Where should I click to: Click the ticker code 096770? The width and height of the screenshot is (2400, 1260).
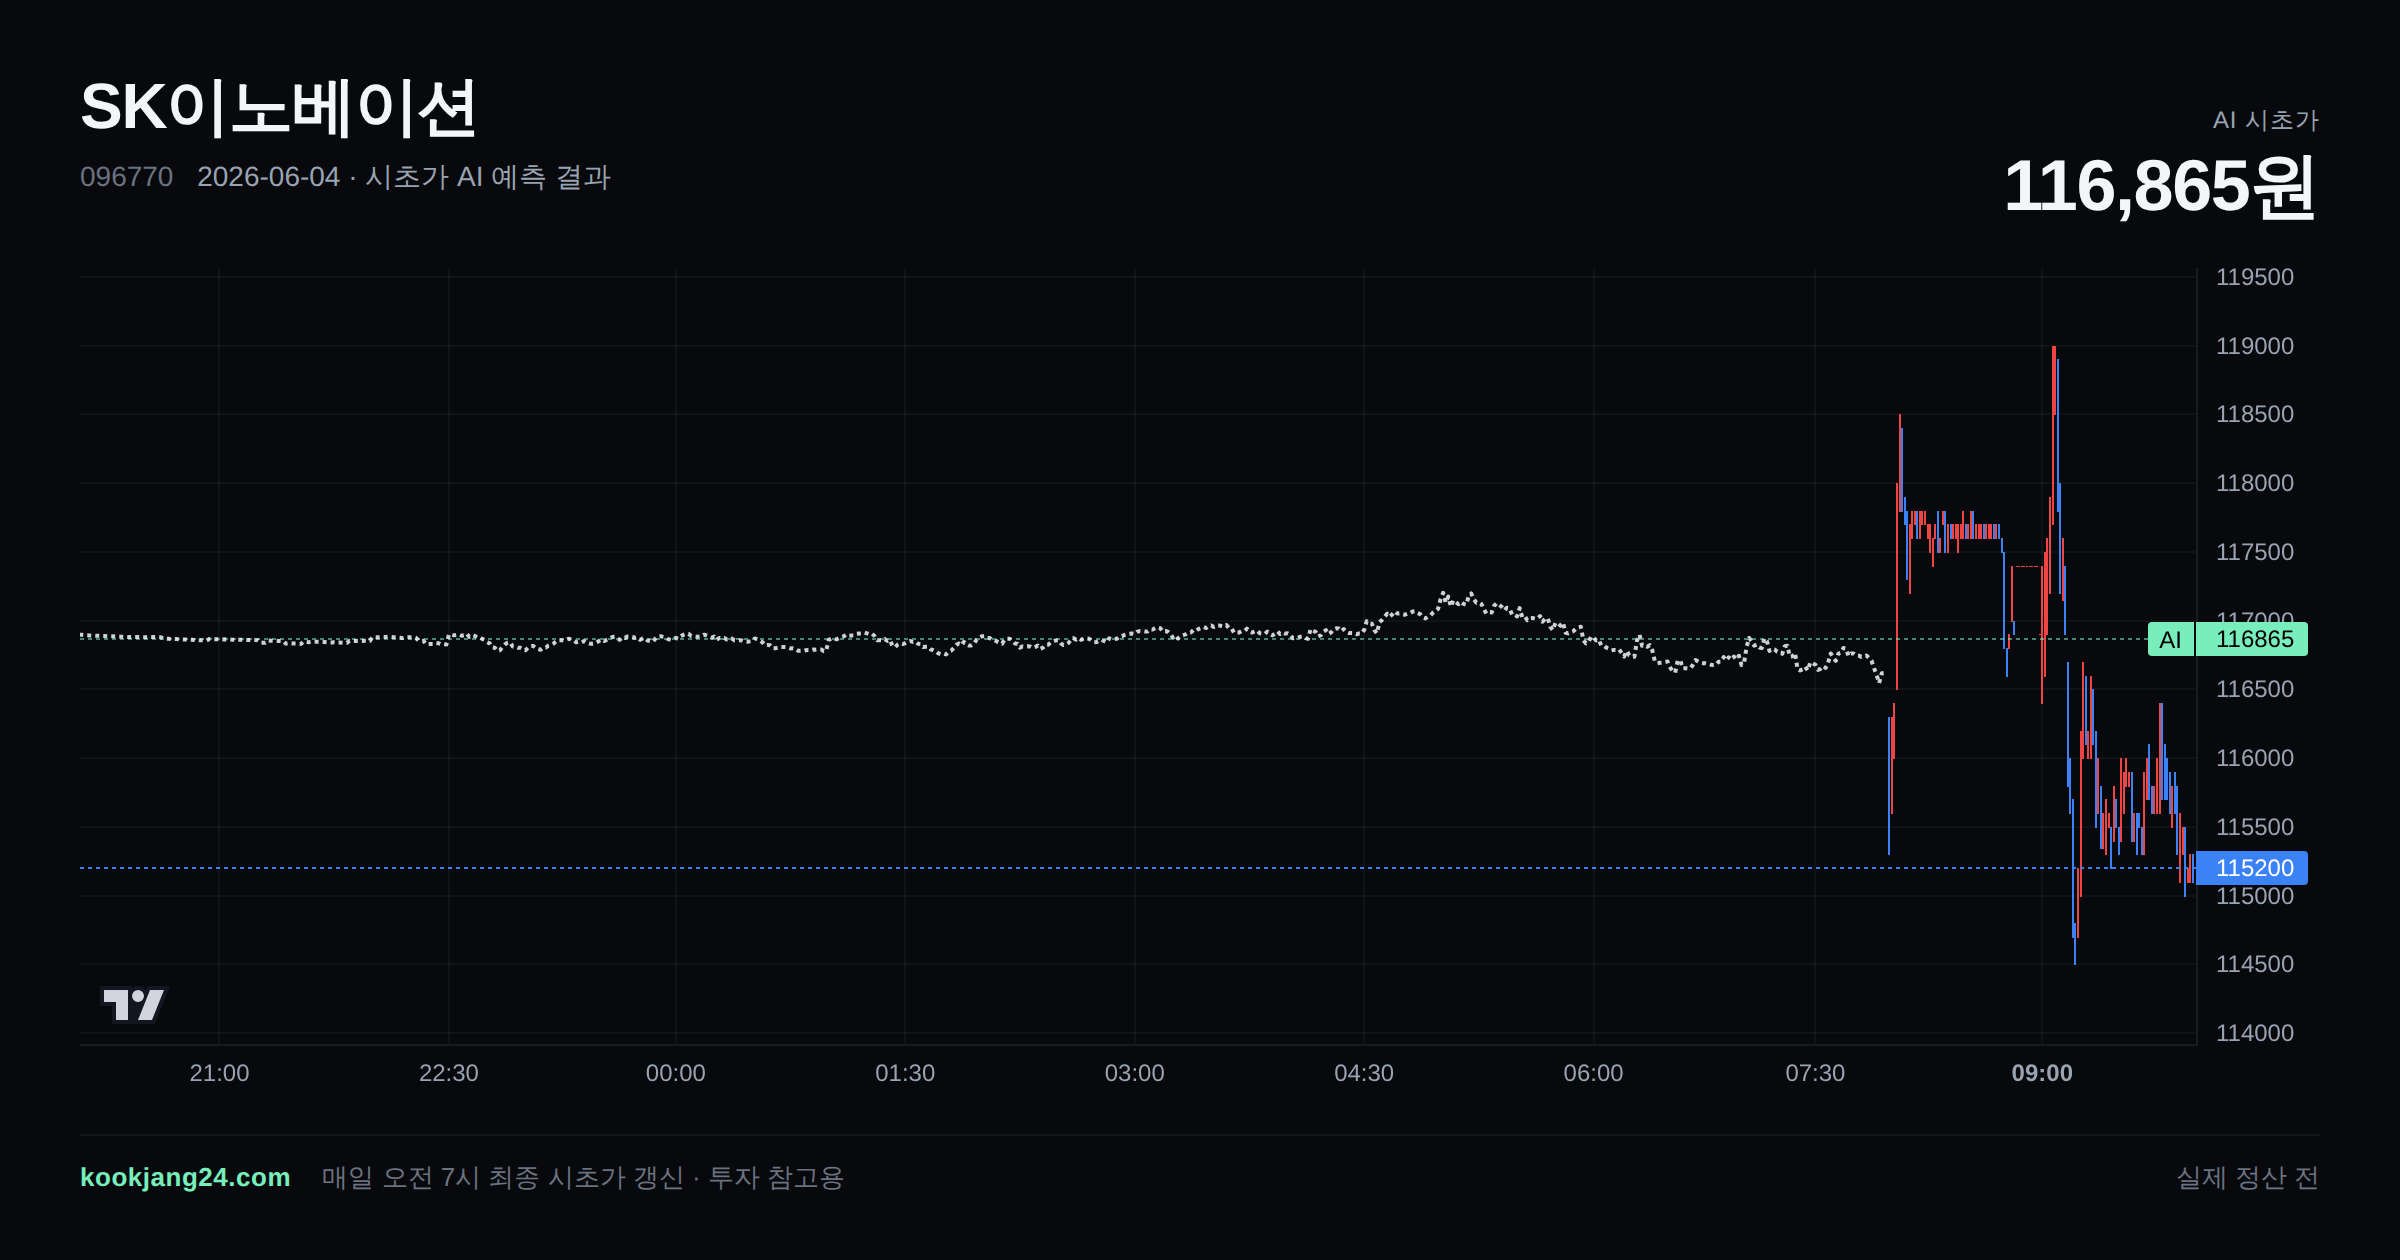click(126, 177)
